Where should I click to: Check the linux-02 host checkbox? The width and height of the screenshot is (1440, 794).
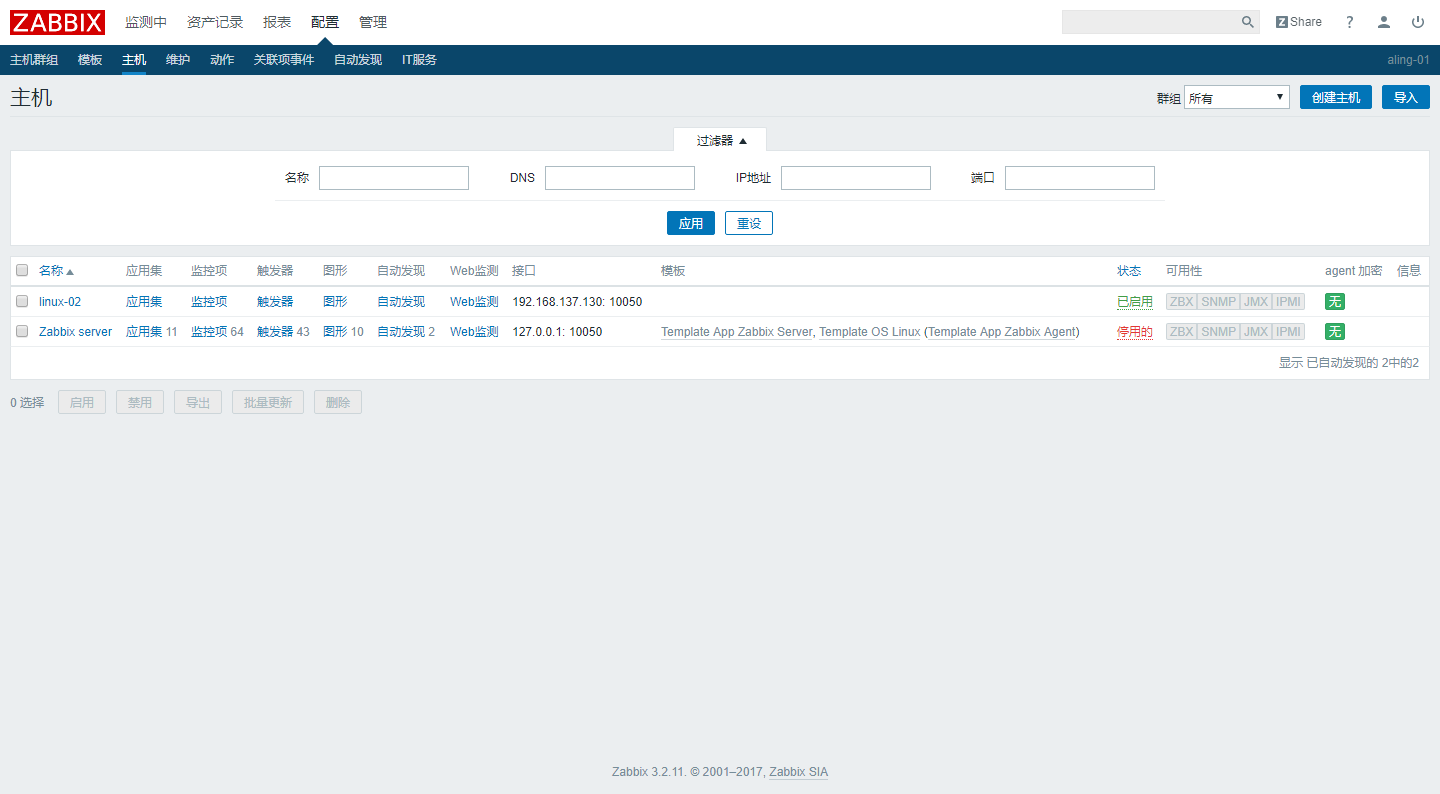point(22,301)
